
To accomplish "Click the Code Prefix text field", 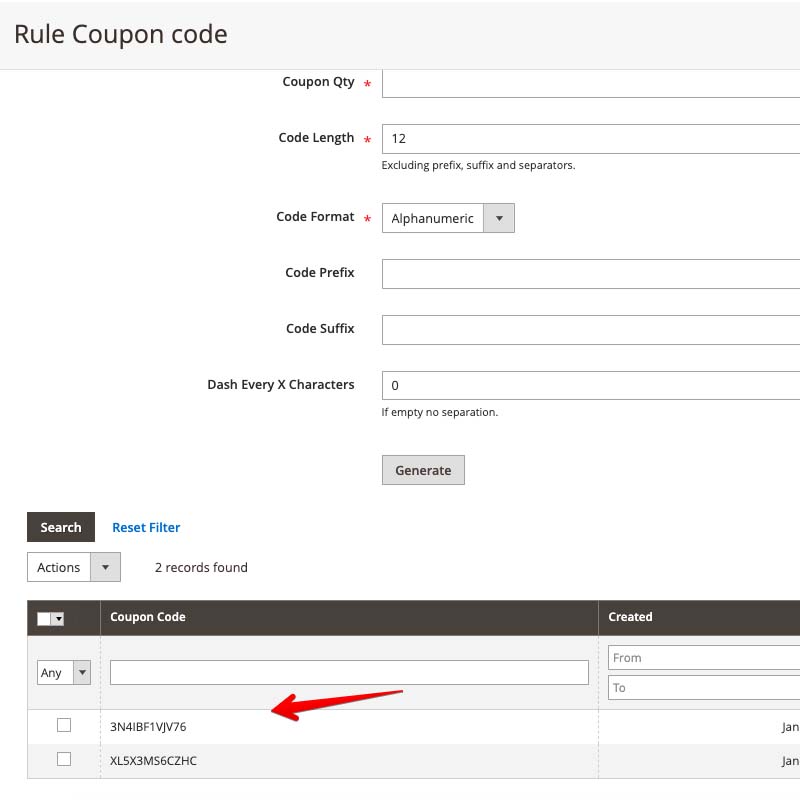I will [x=590, y=273].
